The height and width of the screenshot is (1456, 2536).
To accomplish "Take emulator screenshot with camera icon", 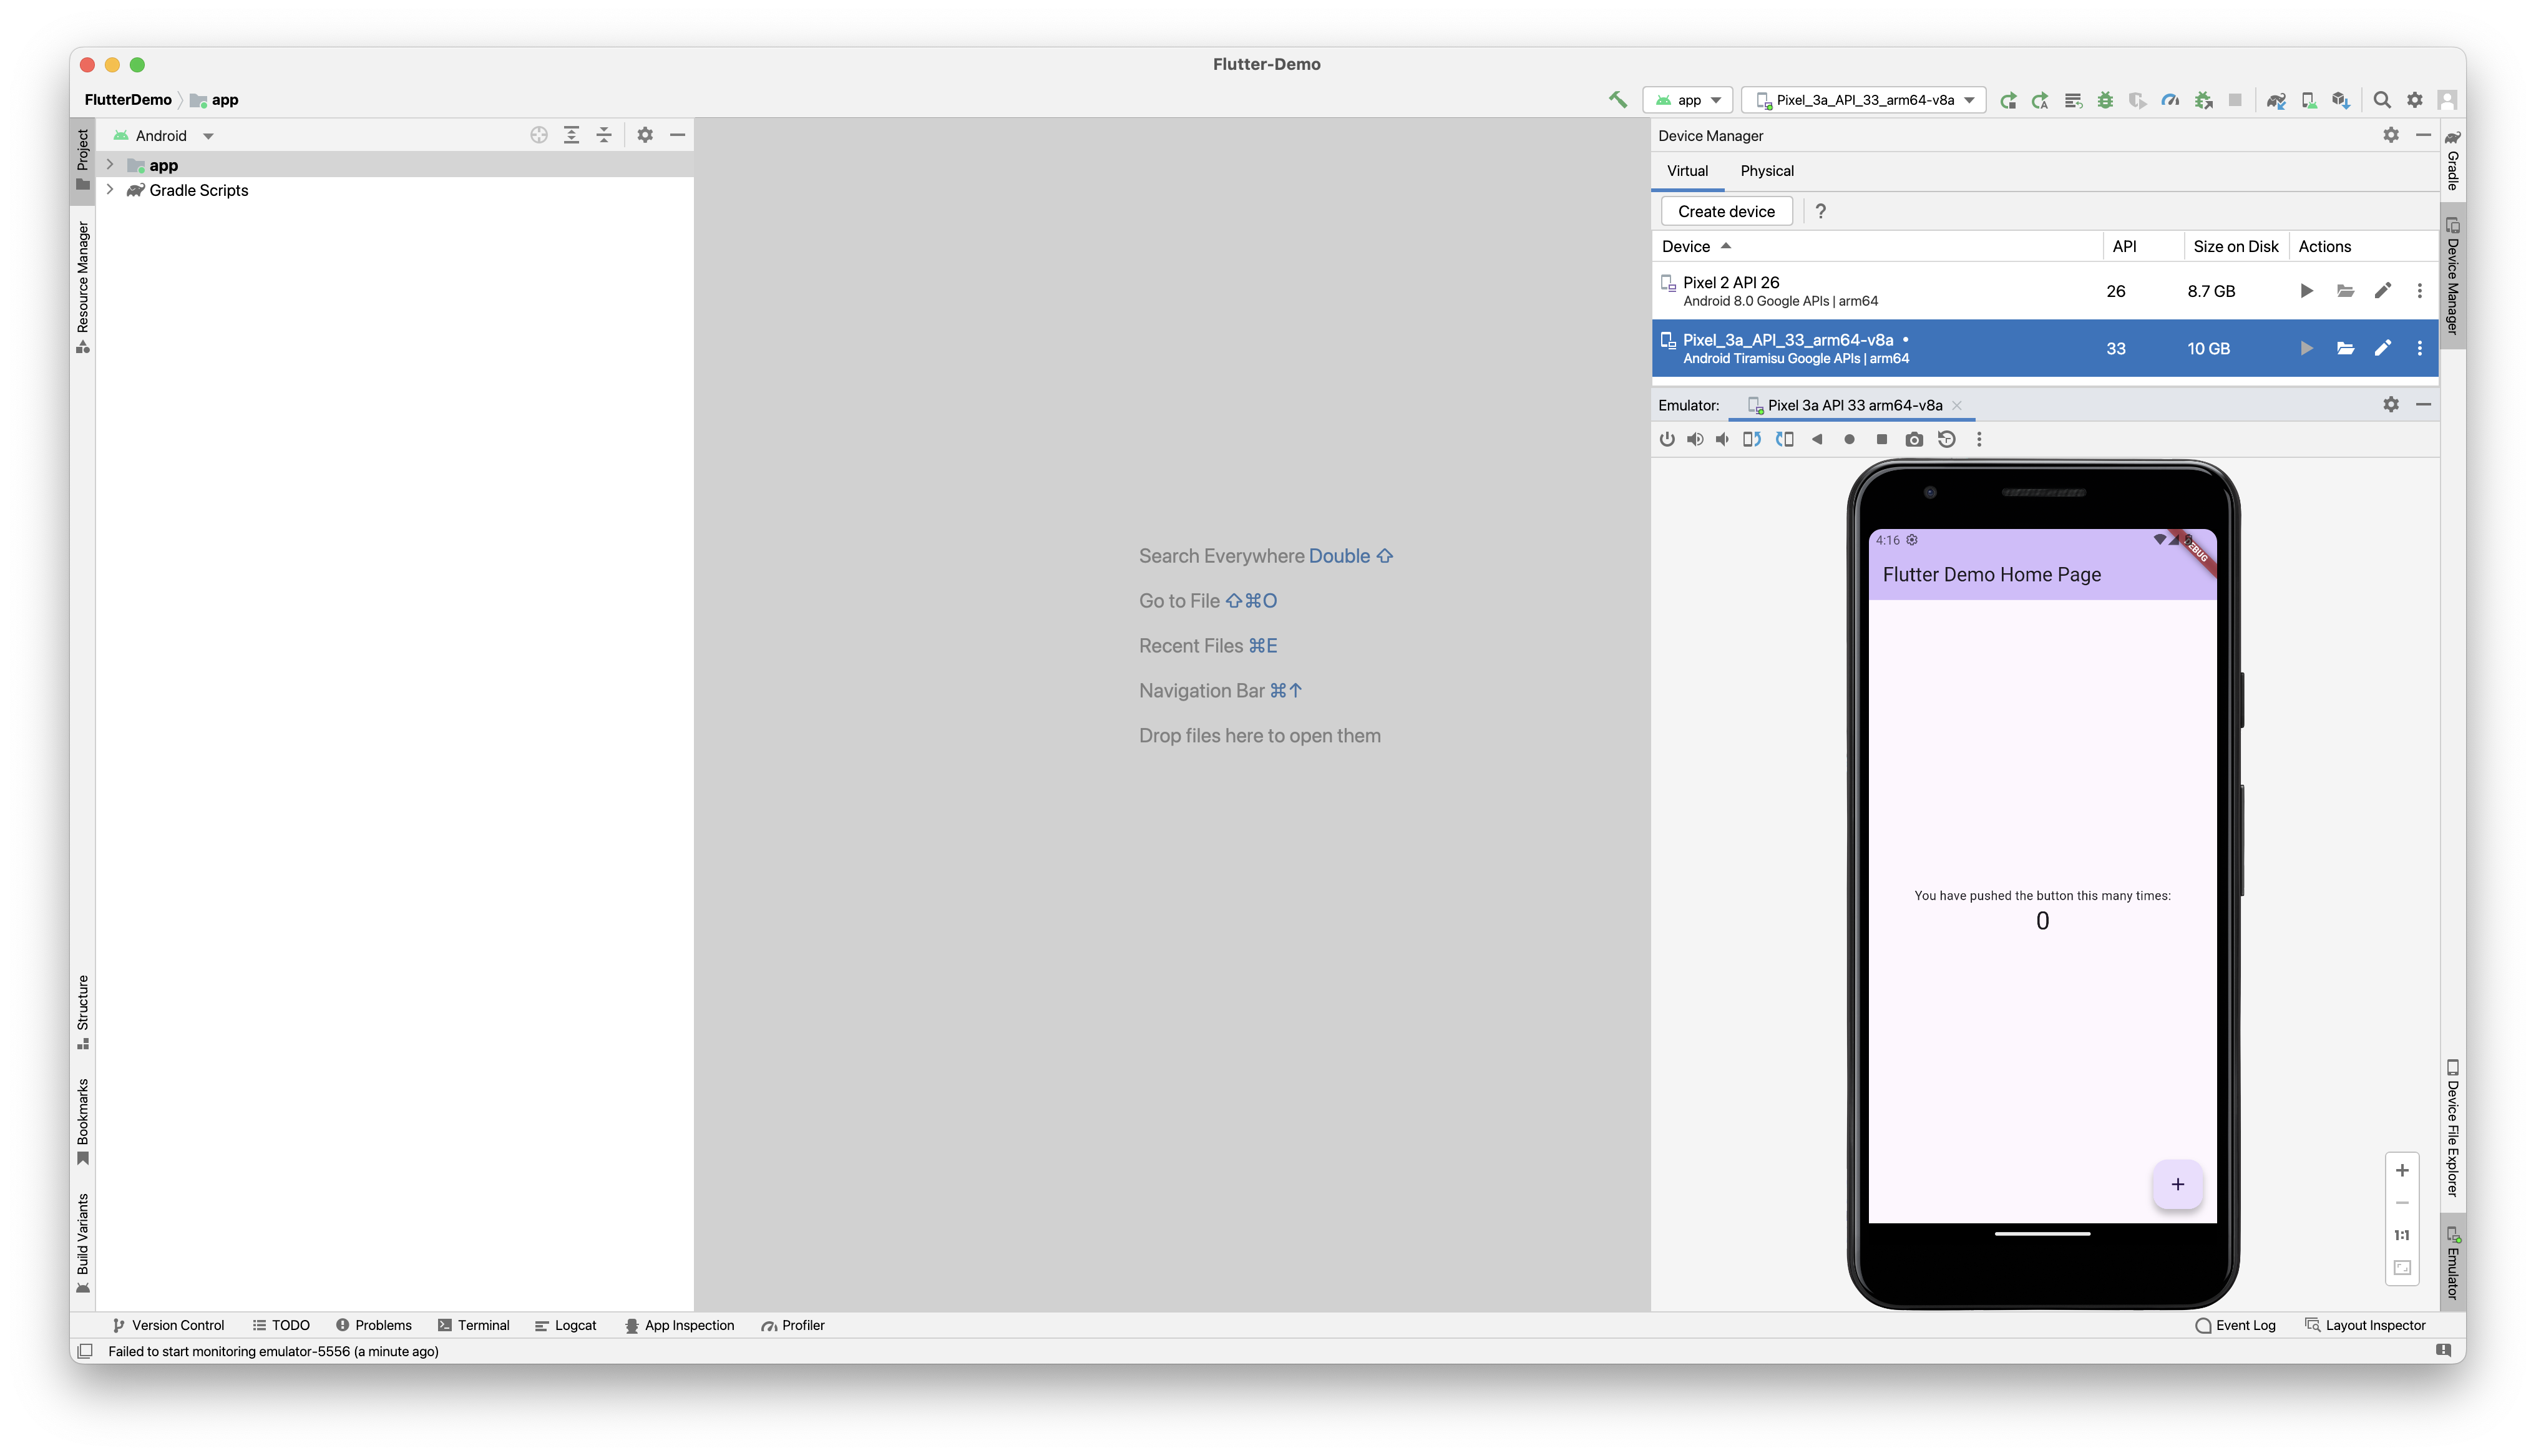I will point(1914,439).
